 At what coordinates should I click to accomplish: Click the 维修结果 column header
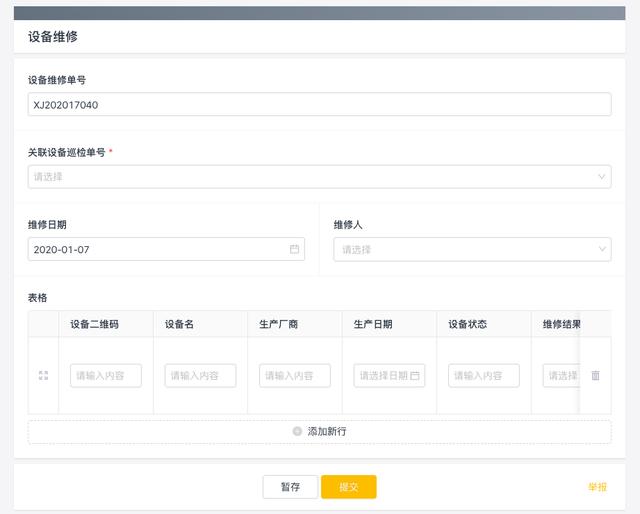(561, 324)
